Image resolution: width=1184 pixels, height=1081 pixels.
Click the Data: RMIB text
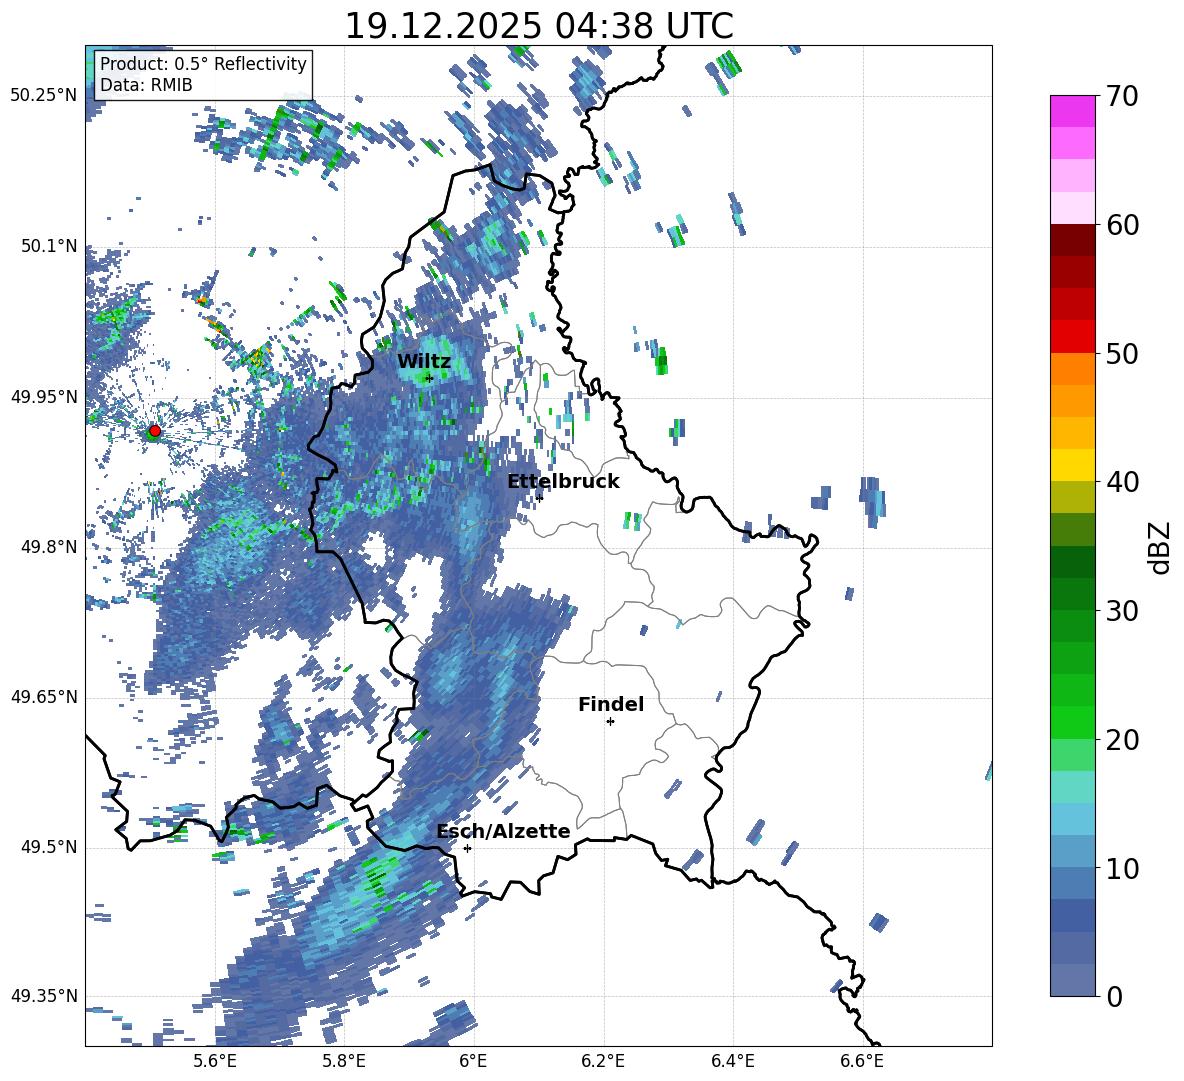click(146, 85)
